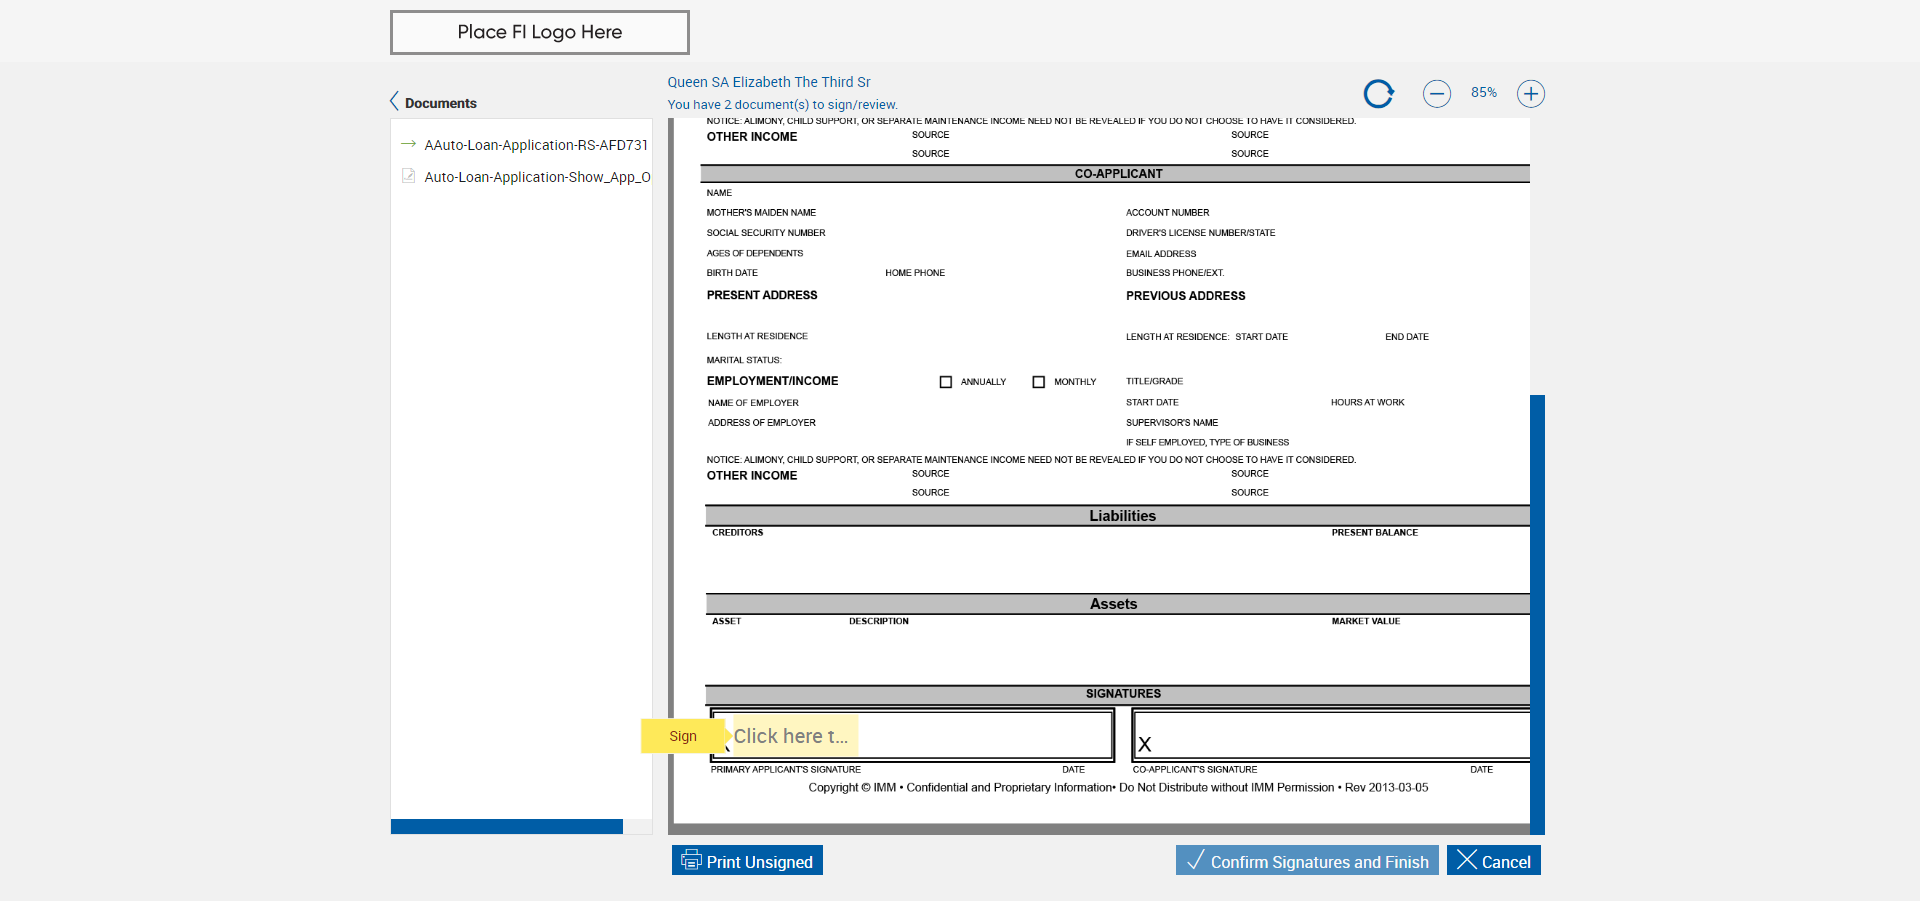
Task: Click the EMPLOYMENT/INCOME label
Action: click(x=773, y=381)
